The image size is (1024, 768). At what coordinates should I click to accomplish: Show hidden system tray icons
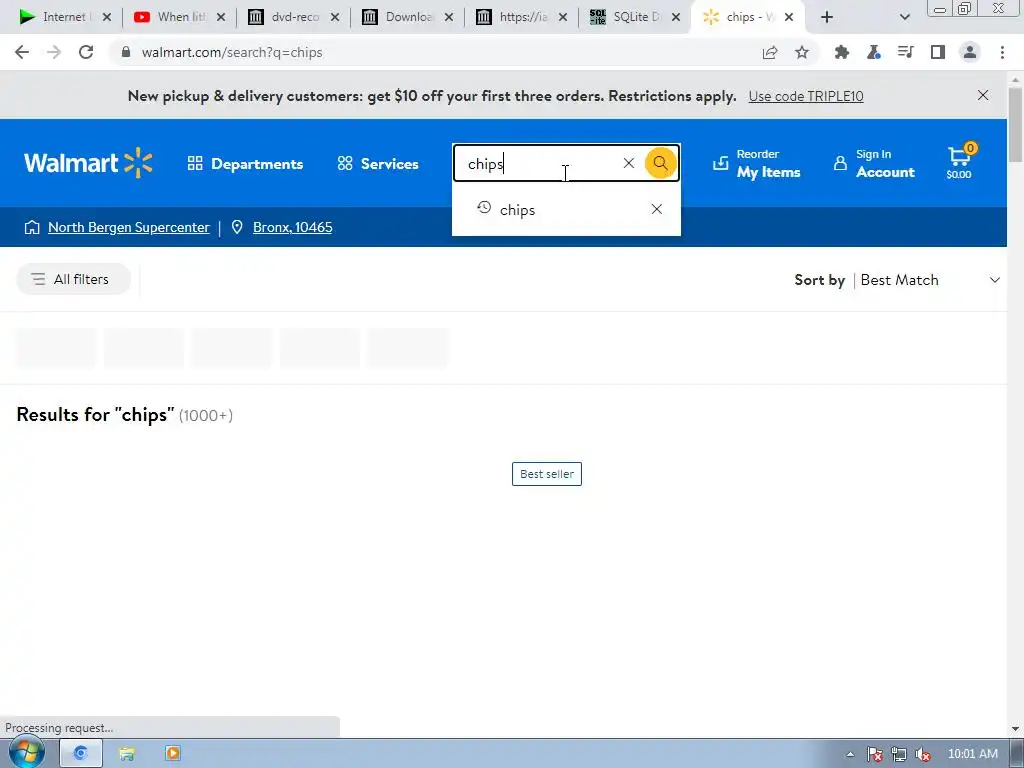pos(850,754)
